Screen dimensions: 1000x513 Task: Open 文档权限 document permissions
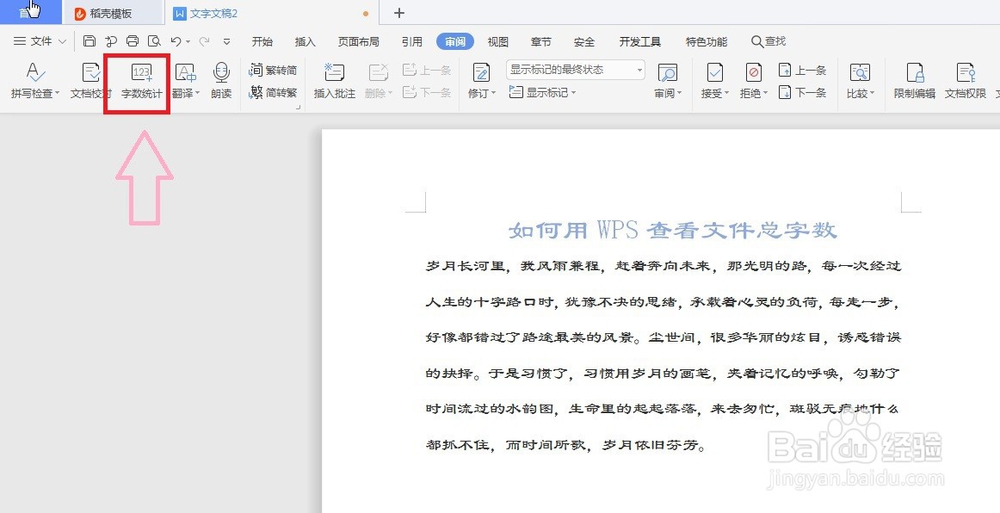(966, 80)
